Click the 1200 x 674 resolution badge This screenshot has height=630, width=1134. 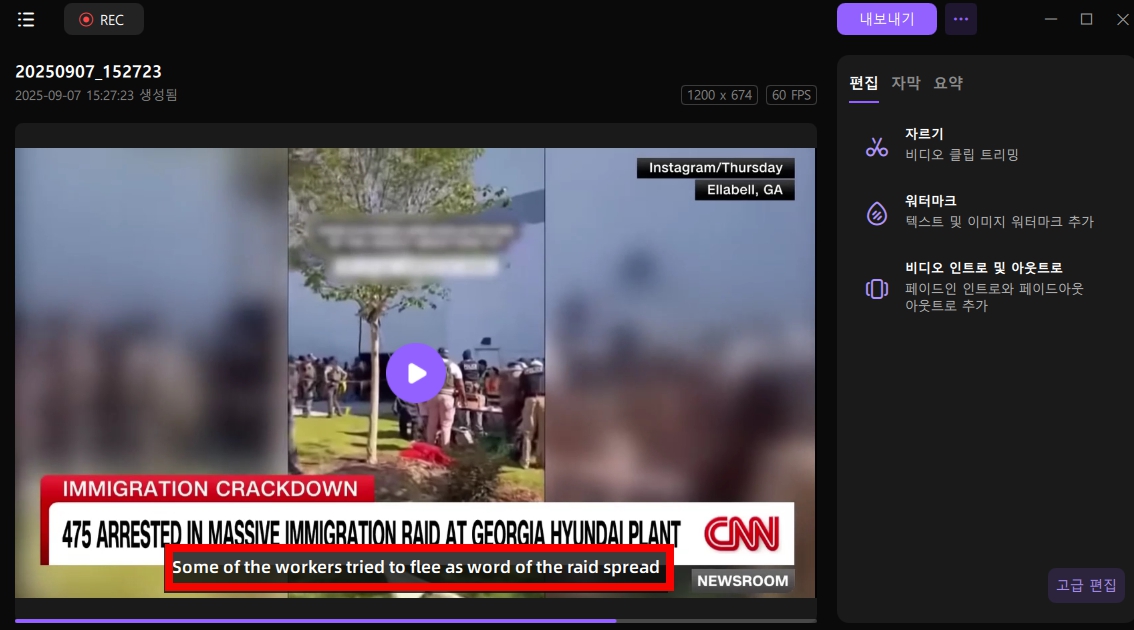(x=719, y=95)
